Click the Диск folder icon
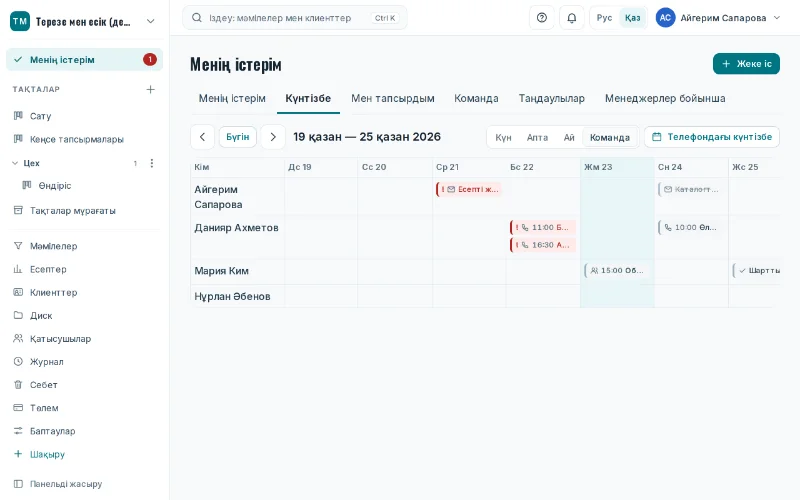800x500 pixels. [18, 315]
